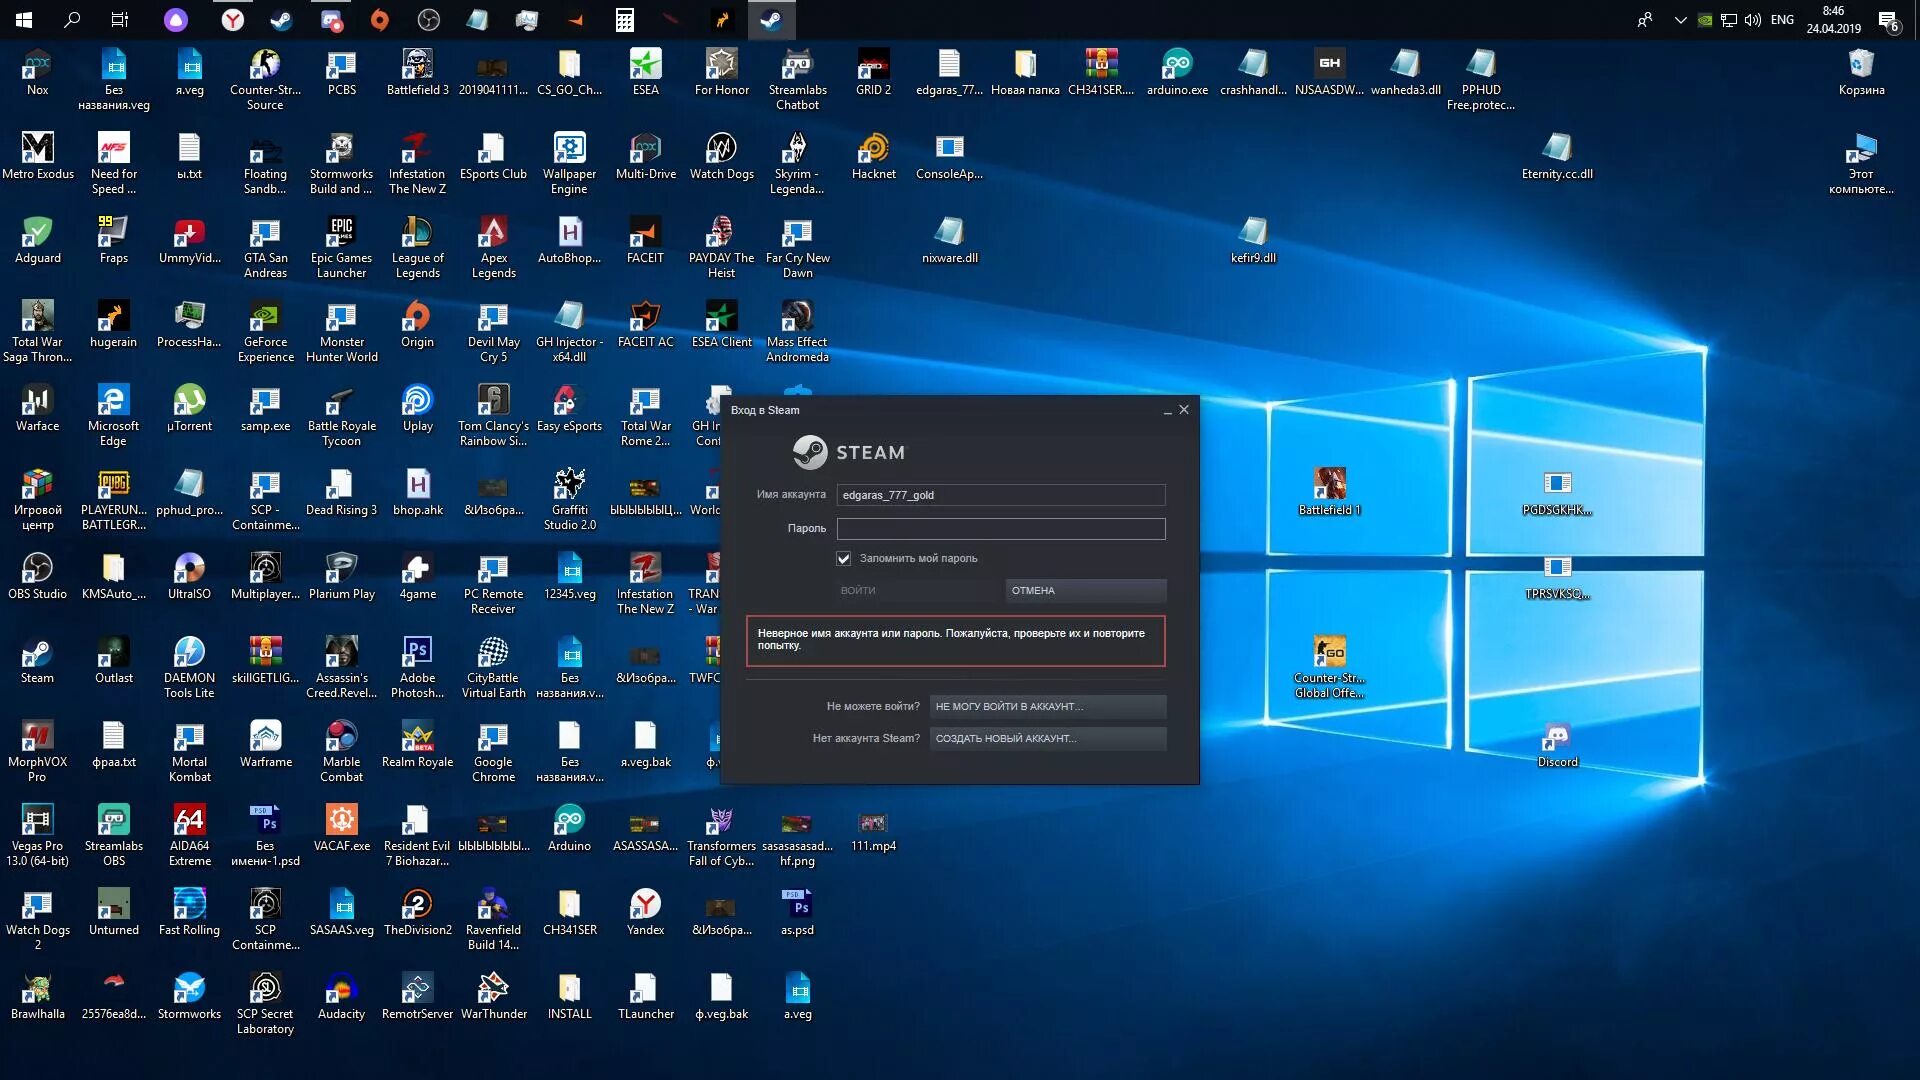
Task: Open the notification center icon
Action: [1888, 20]
